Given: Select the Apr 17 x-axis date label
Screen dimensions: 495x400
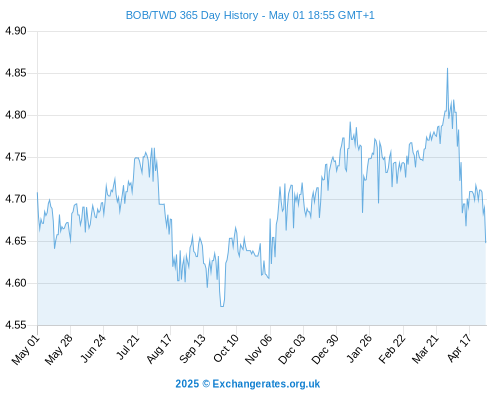Looking at the screenshot, I should pos(459,348).
